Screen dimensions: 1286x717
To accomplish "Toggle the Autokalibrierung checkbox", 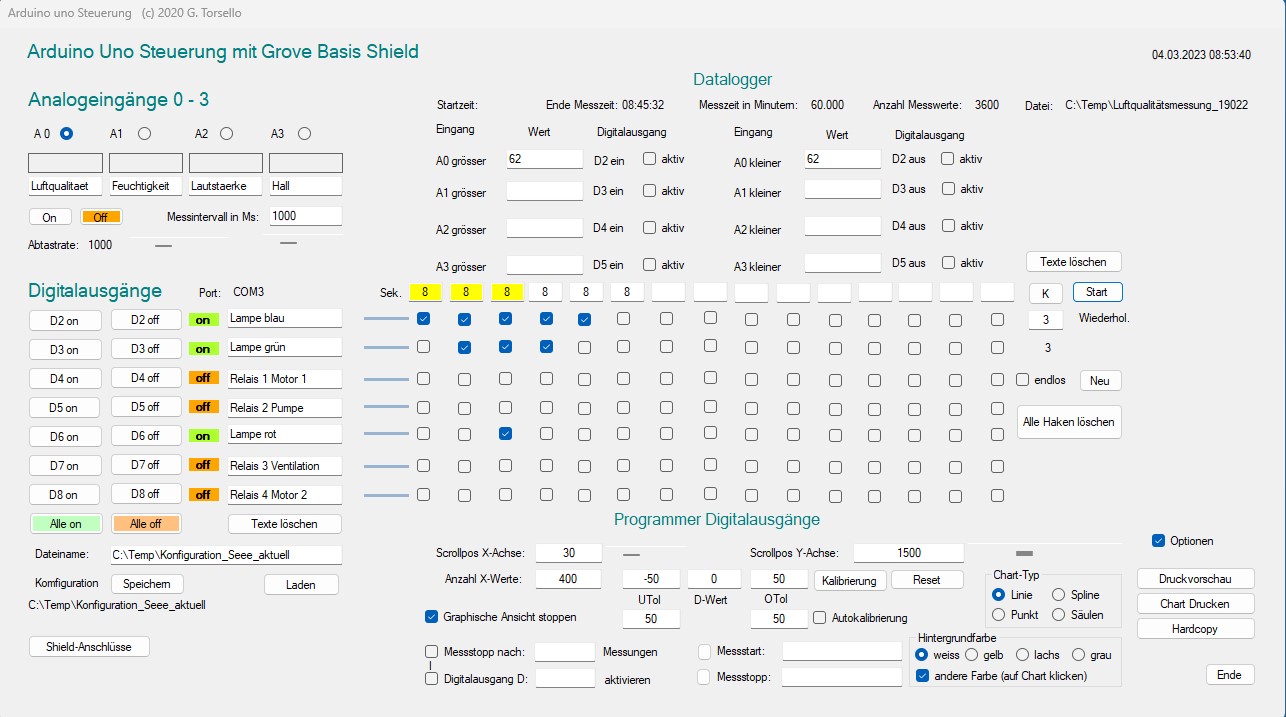I will 820,618.
